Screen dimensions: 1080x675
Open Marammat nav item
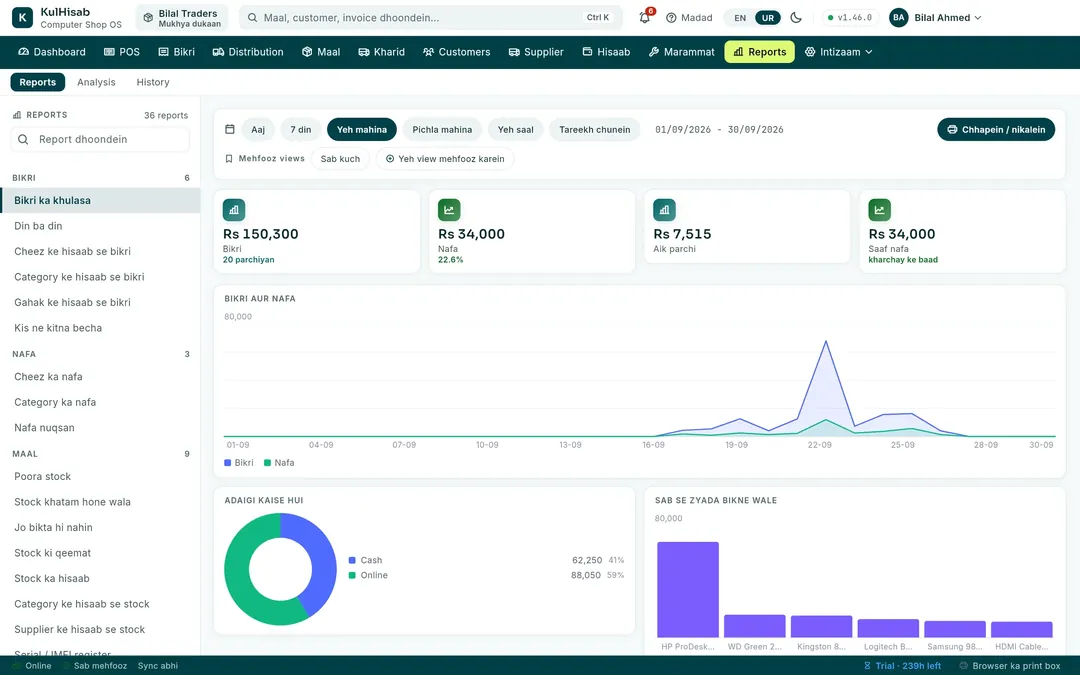[681, 52]
